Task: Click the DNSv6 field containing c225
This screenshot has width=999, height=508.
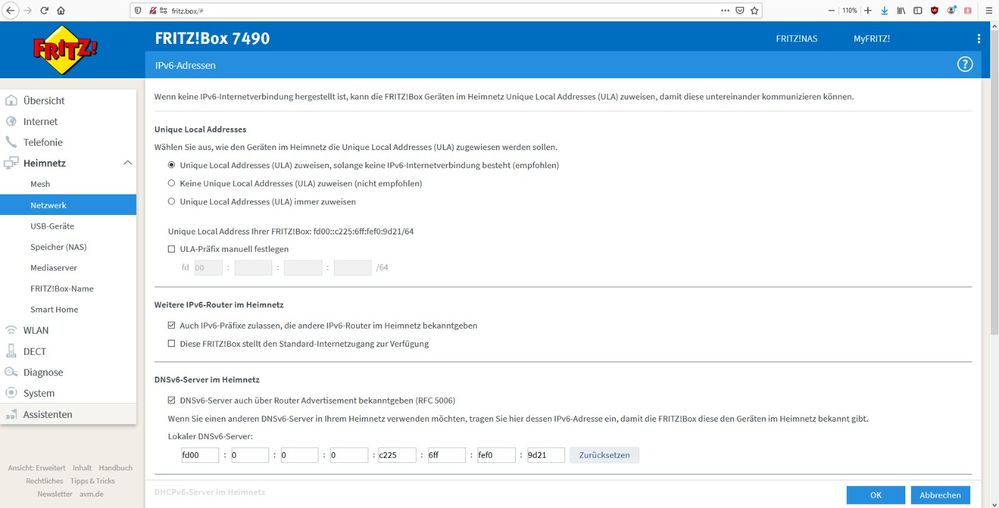Action: pos(397,455)
